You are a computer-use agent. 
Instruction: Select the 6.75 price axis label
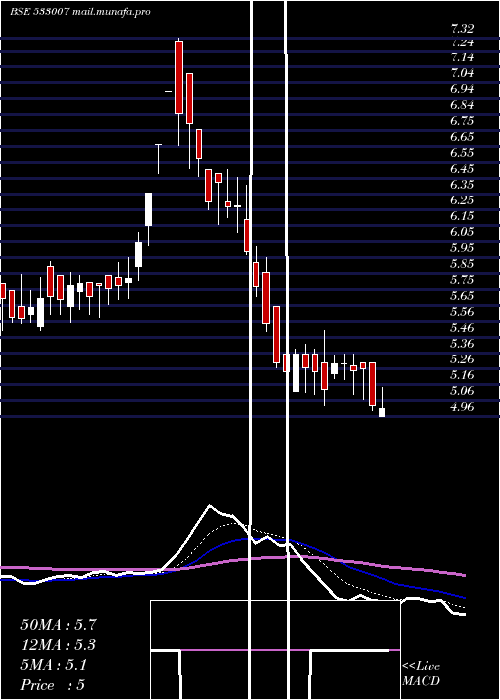click(462, 121)
